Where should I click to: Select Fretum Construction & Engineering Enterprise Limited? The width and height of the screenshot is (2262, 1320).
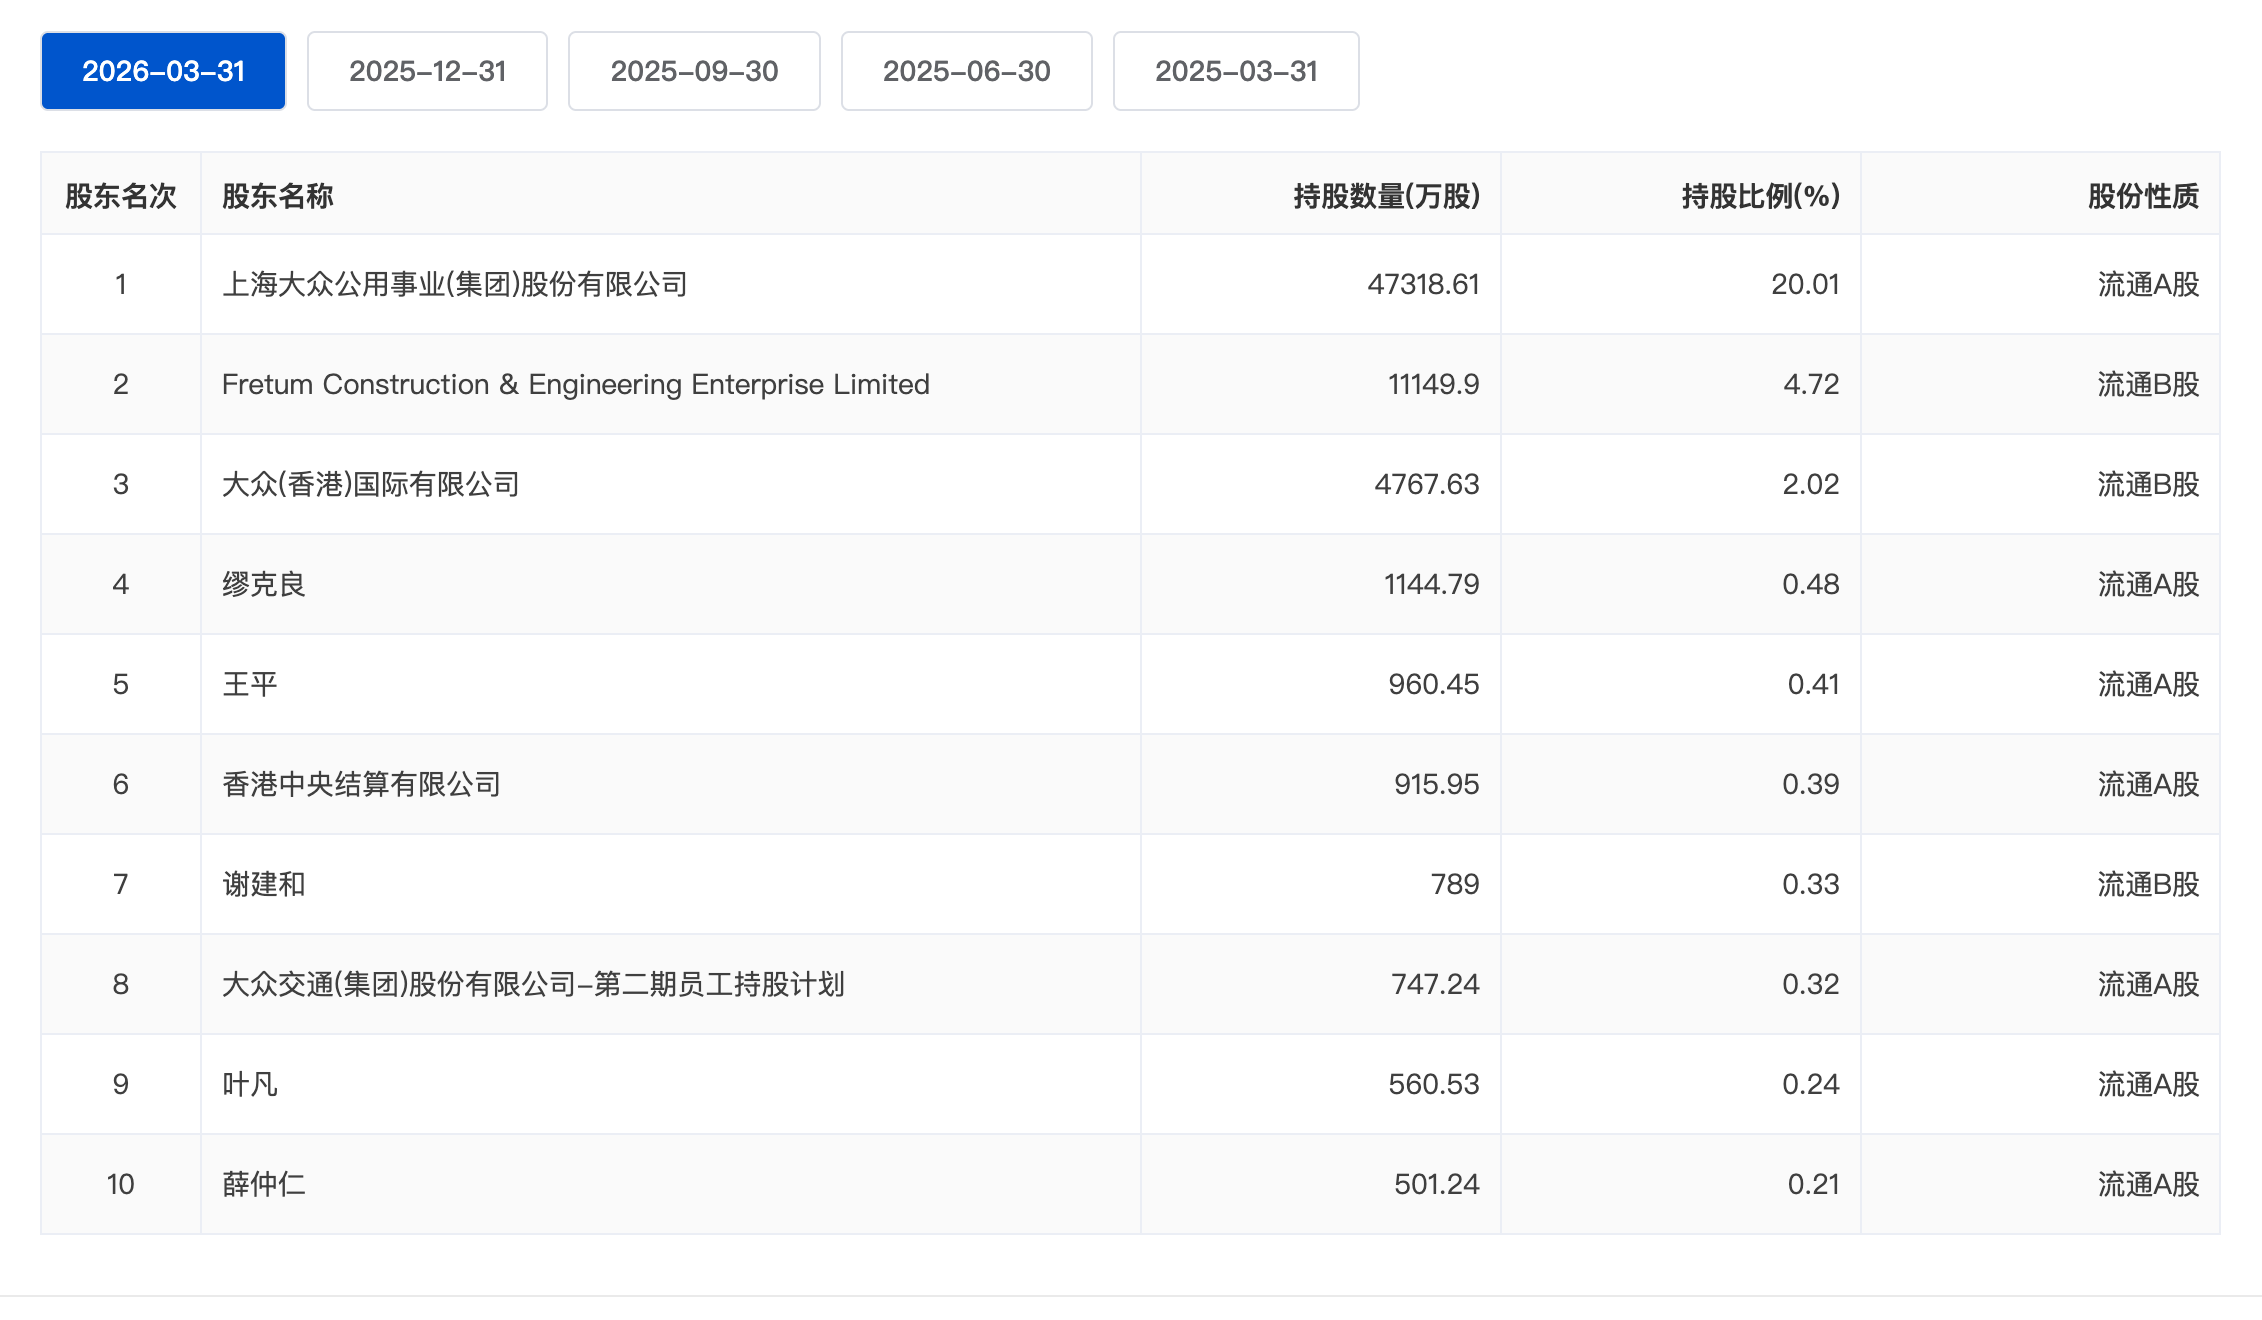click(576, 384)
